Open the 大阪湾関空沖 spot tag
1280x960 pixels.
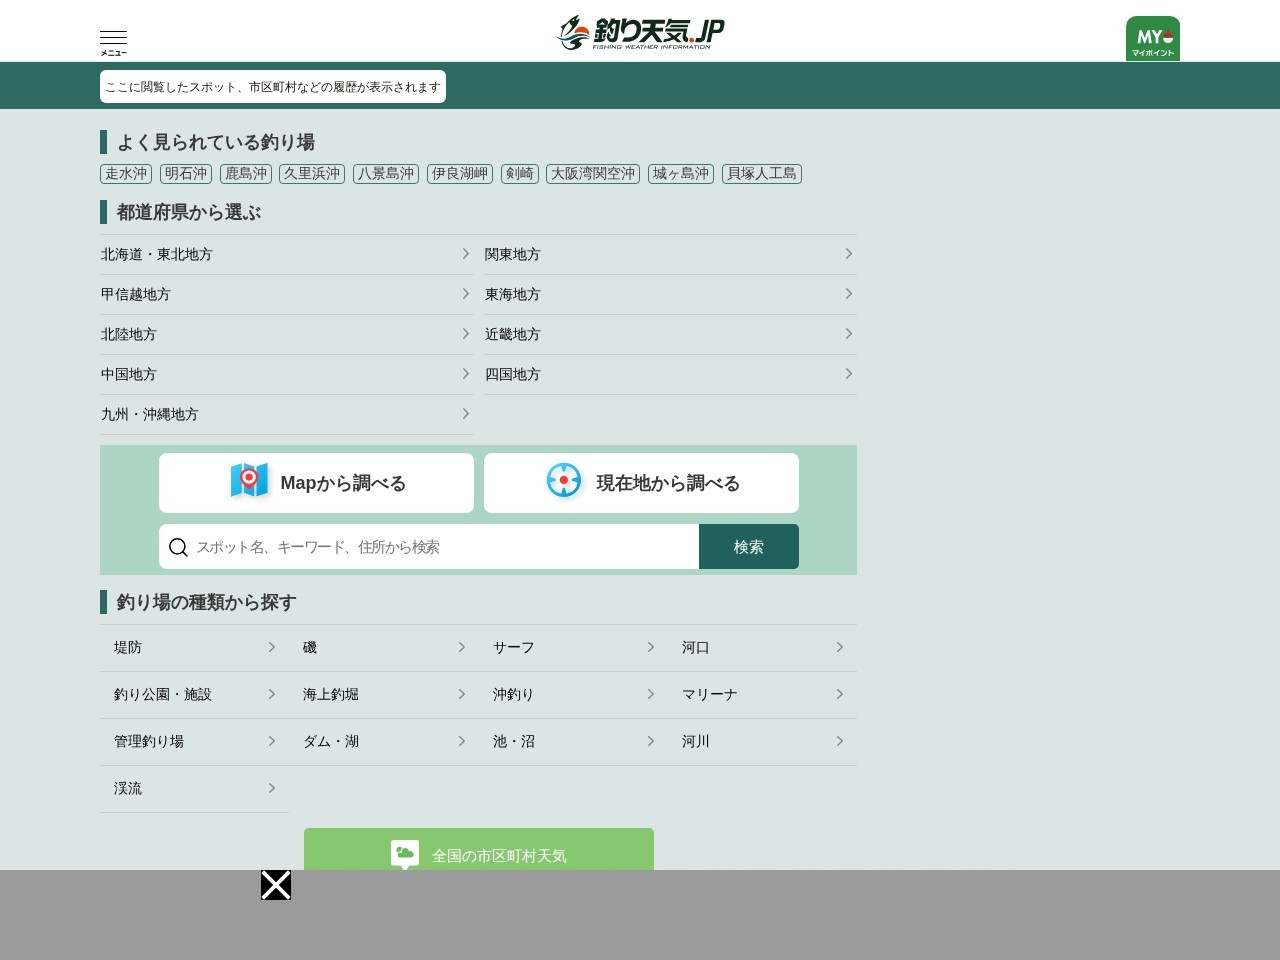click(x=593, y=174)
